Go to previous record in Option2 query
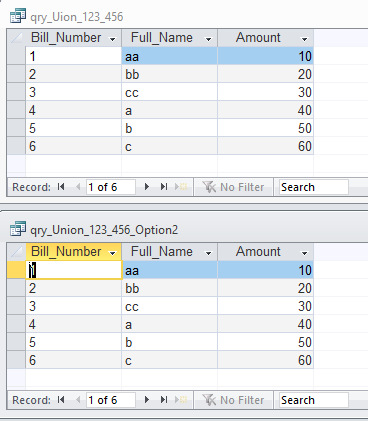This screenshot has height=421, width=368. (78, 400)
